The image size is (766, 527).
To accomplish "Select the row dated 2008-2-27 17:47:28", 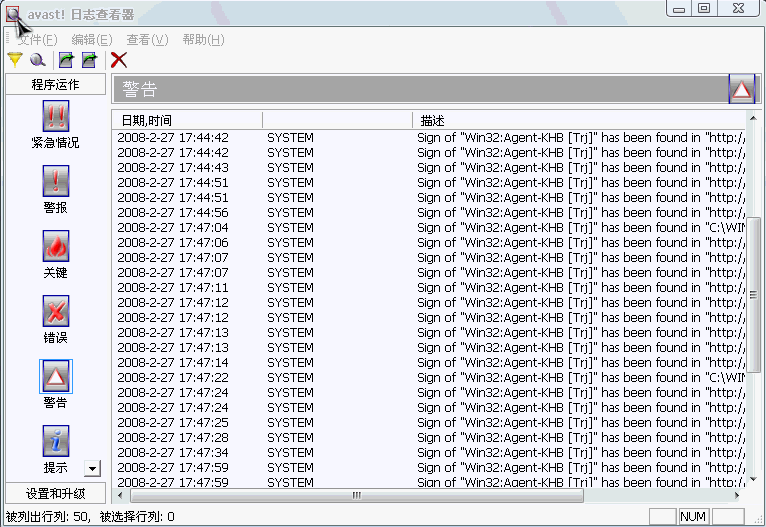I will coord(429,438).
